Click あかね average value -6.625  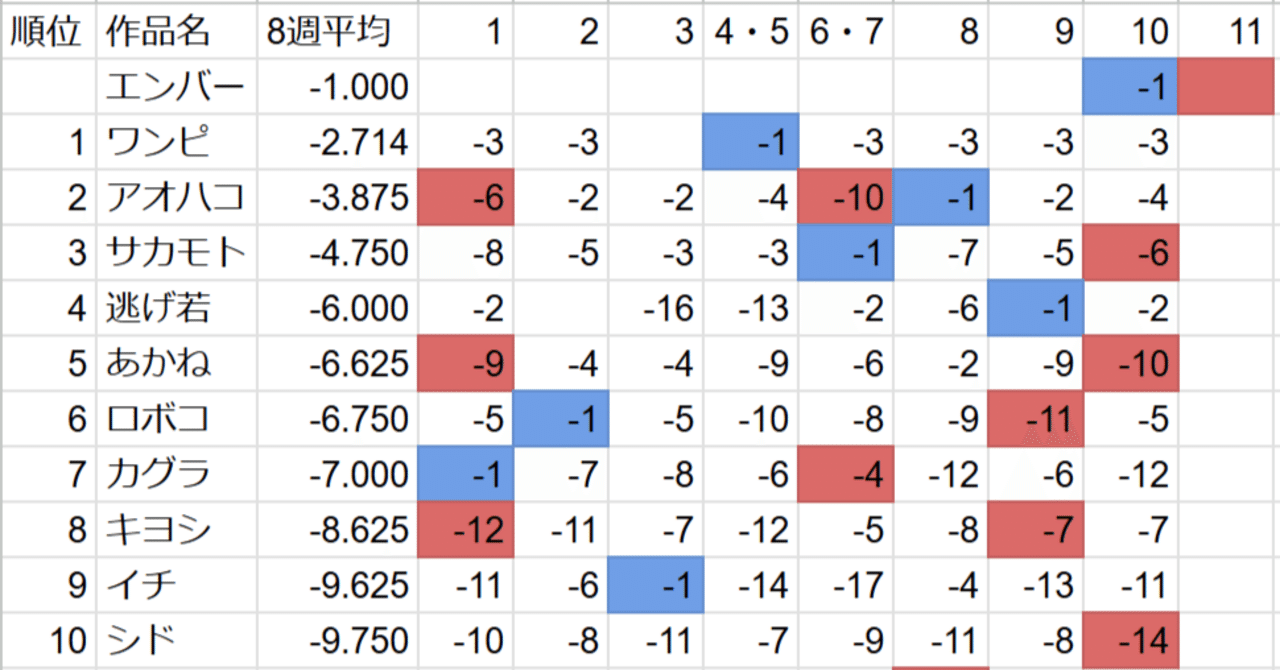point(337,363)
